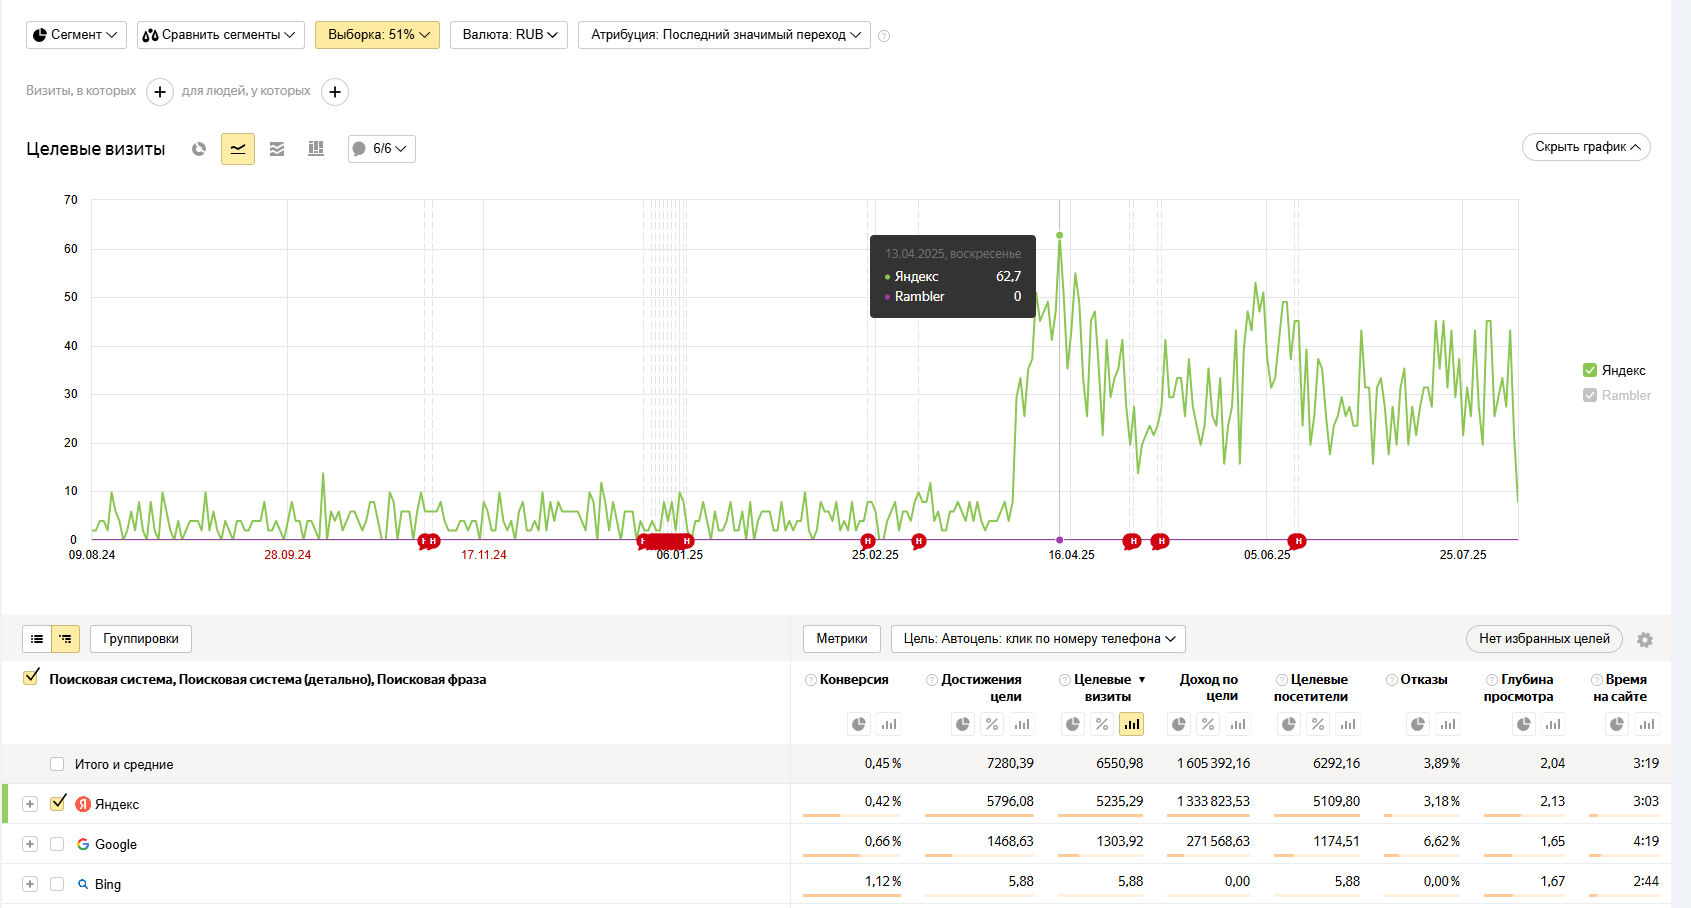Plot Целевые посетители as pie chart
Viewport: 1691px width, 908px height.
coord(1289,724)
